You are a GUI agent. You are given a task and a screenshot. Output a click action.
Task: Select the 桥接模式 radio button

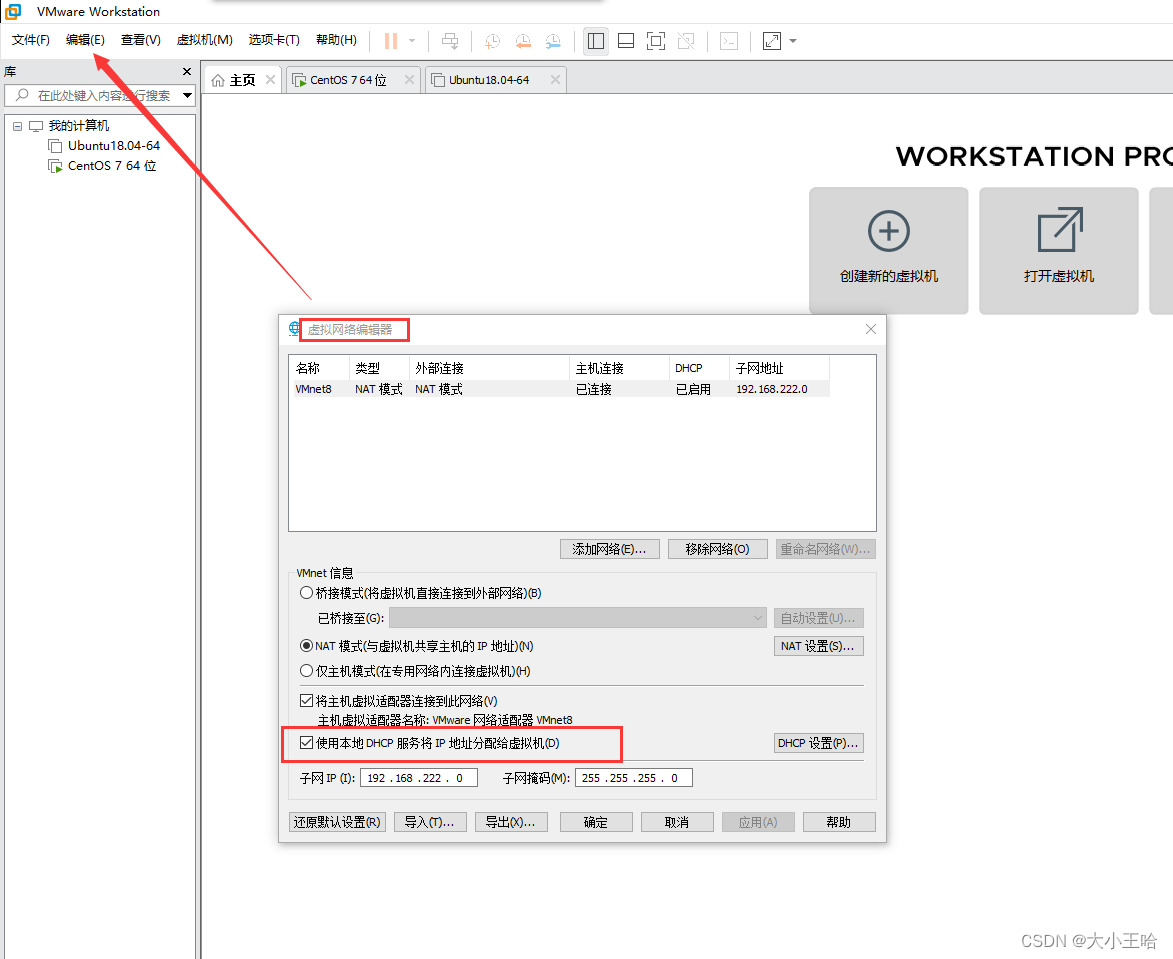(306, 593)
